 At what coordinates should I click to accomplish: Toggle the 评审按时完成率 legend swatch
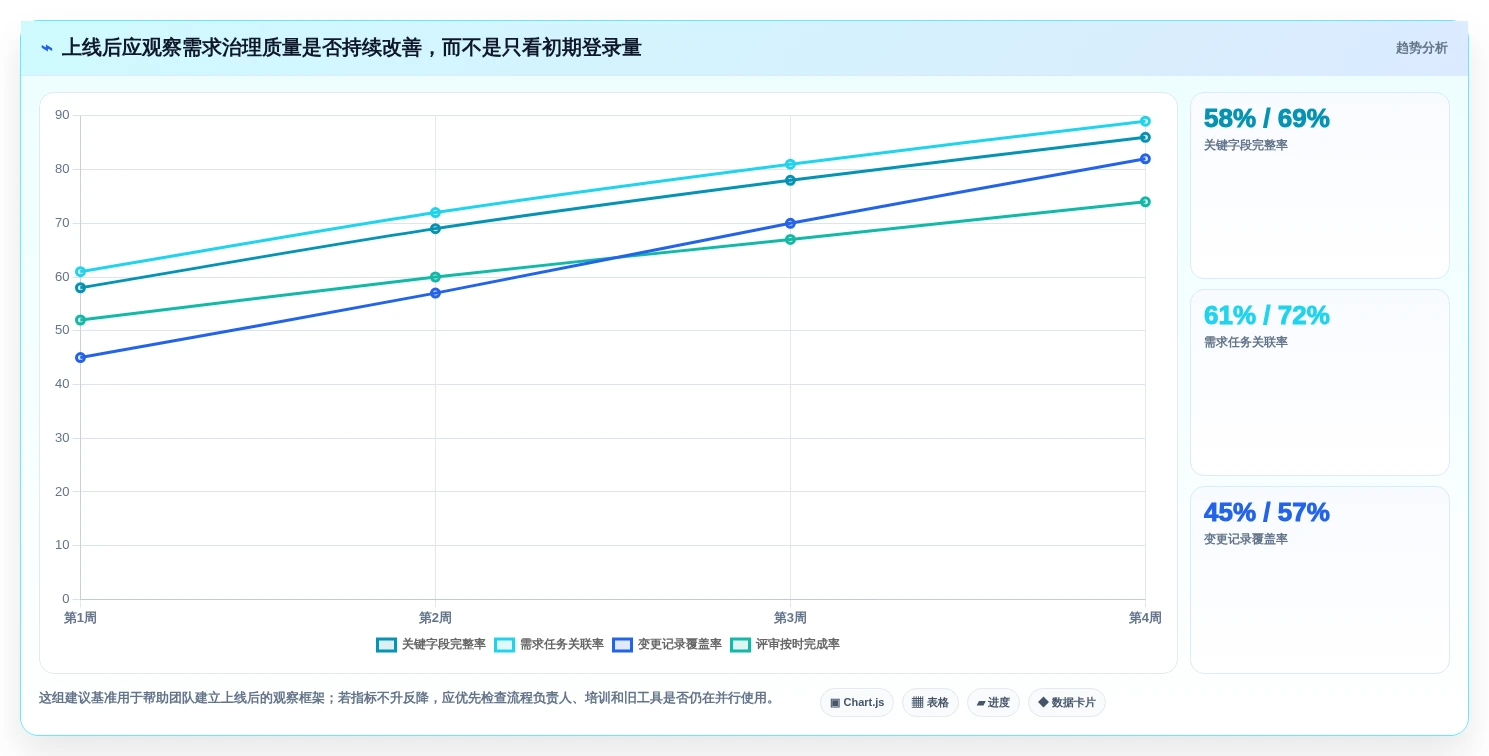click(740, 645)
